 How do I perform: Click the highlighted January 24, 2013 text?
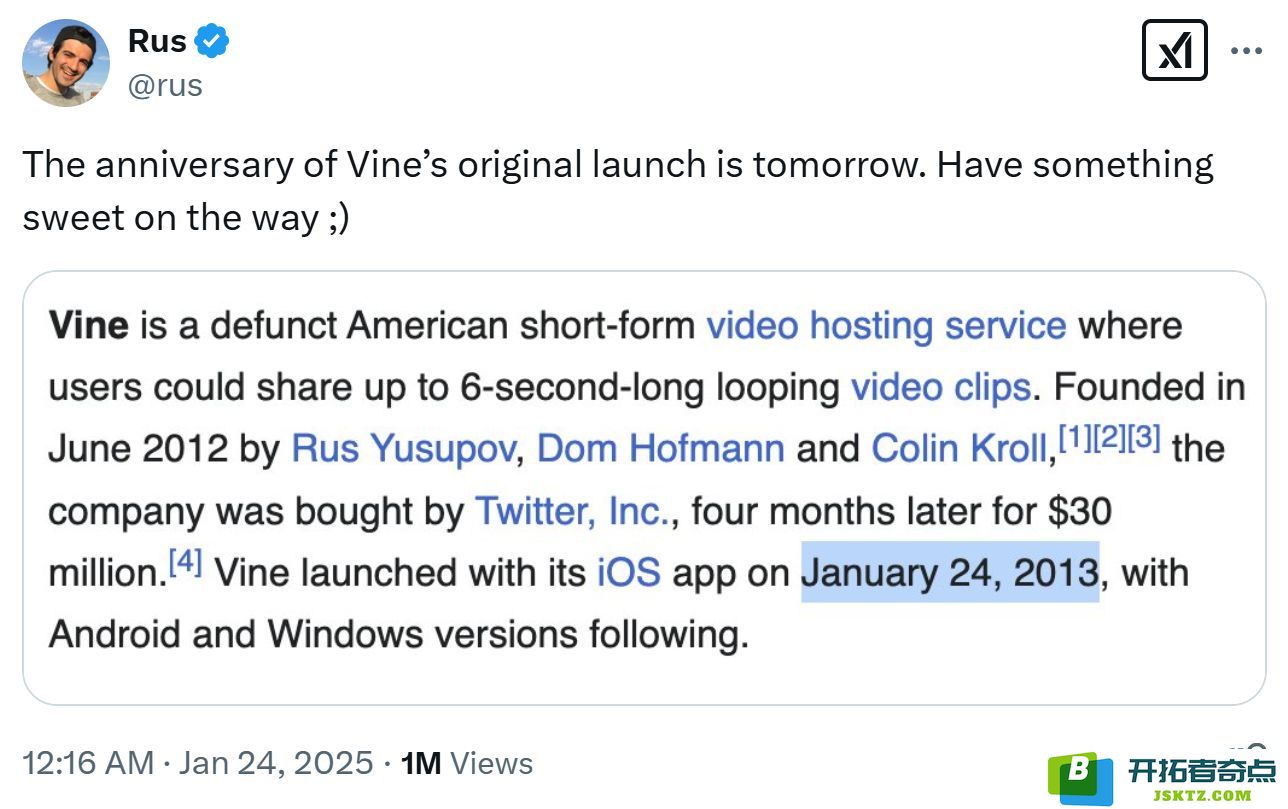coord(950,573)
